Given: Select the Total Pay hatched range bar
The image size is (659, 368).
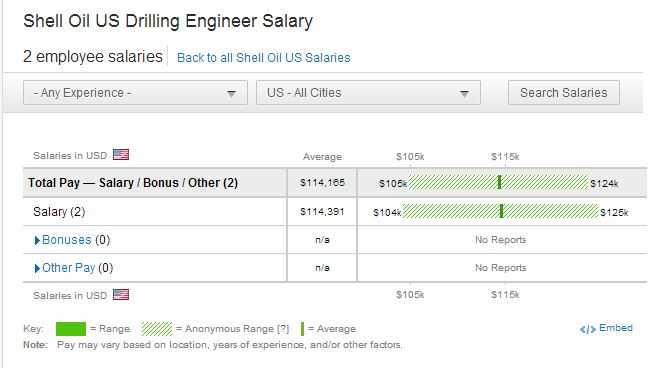Looking at the screenshot, I should click(498, 182).
